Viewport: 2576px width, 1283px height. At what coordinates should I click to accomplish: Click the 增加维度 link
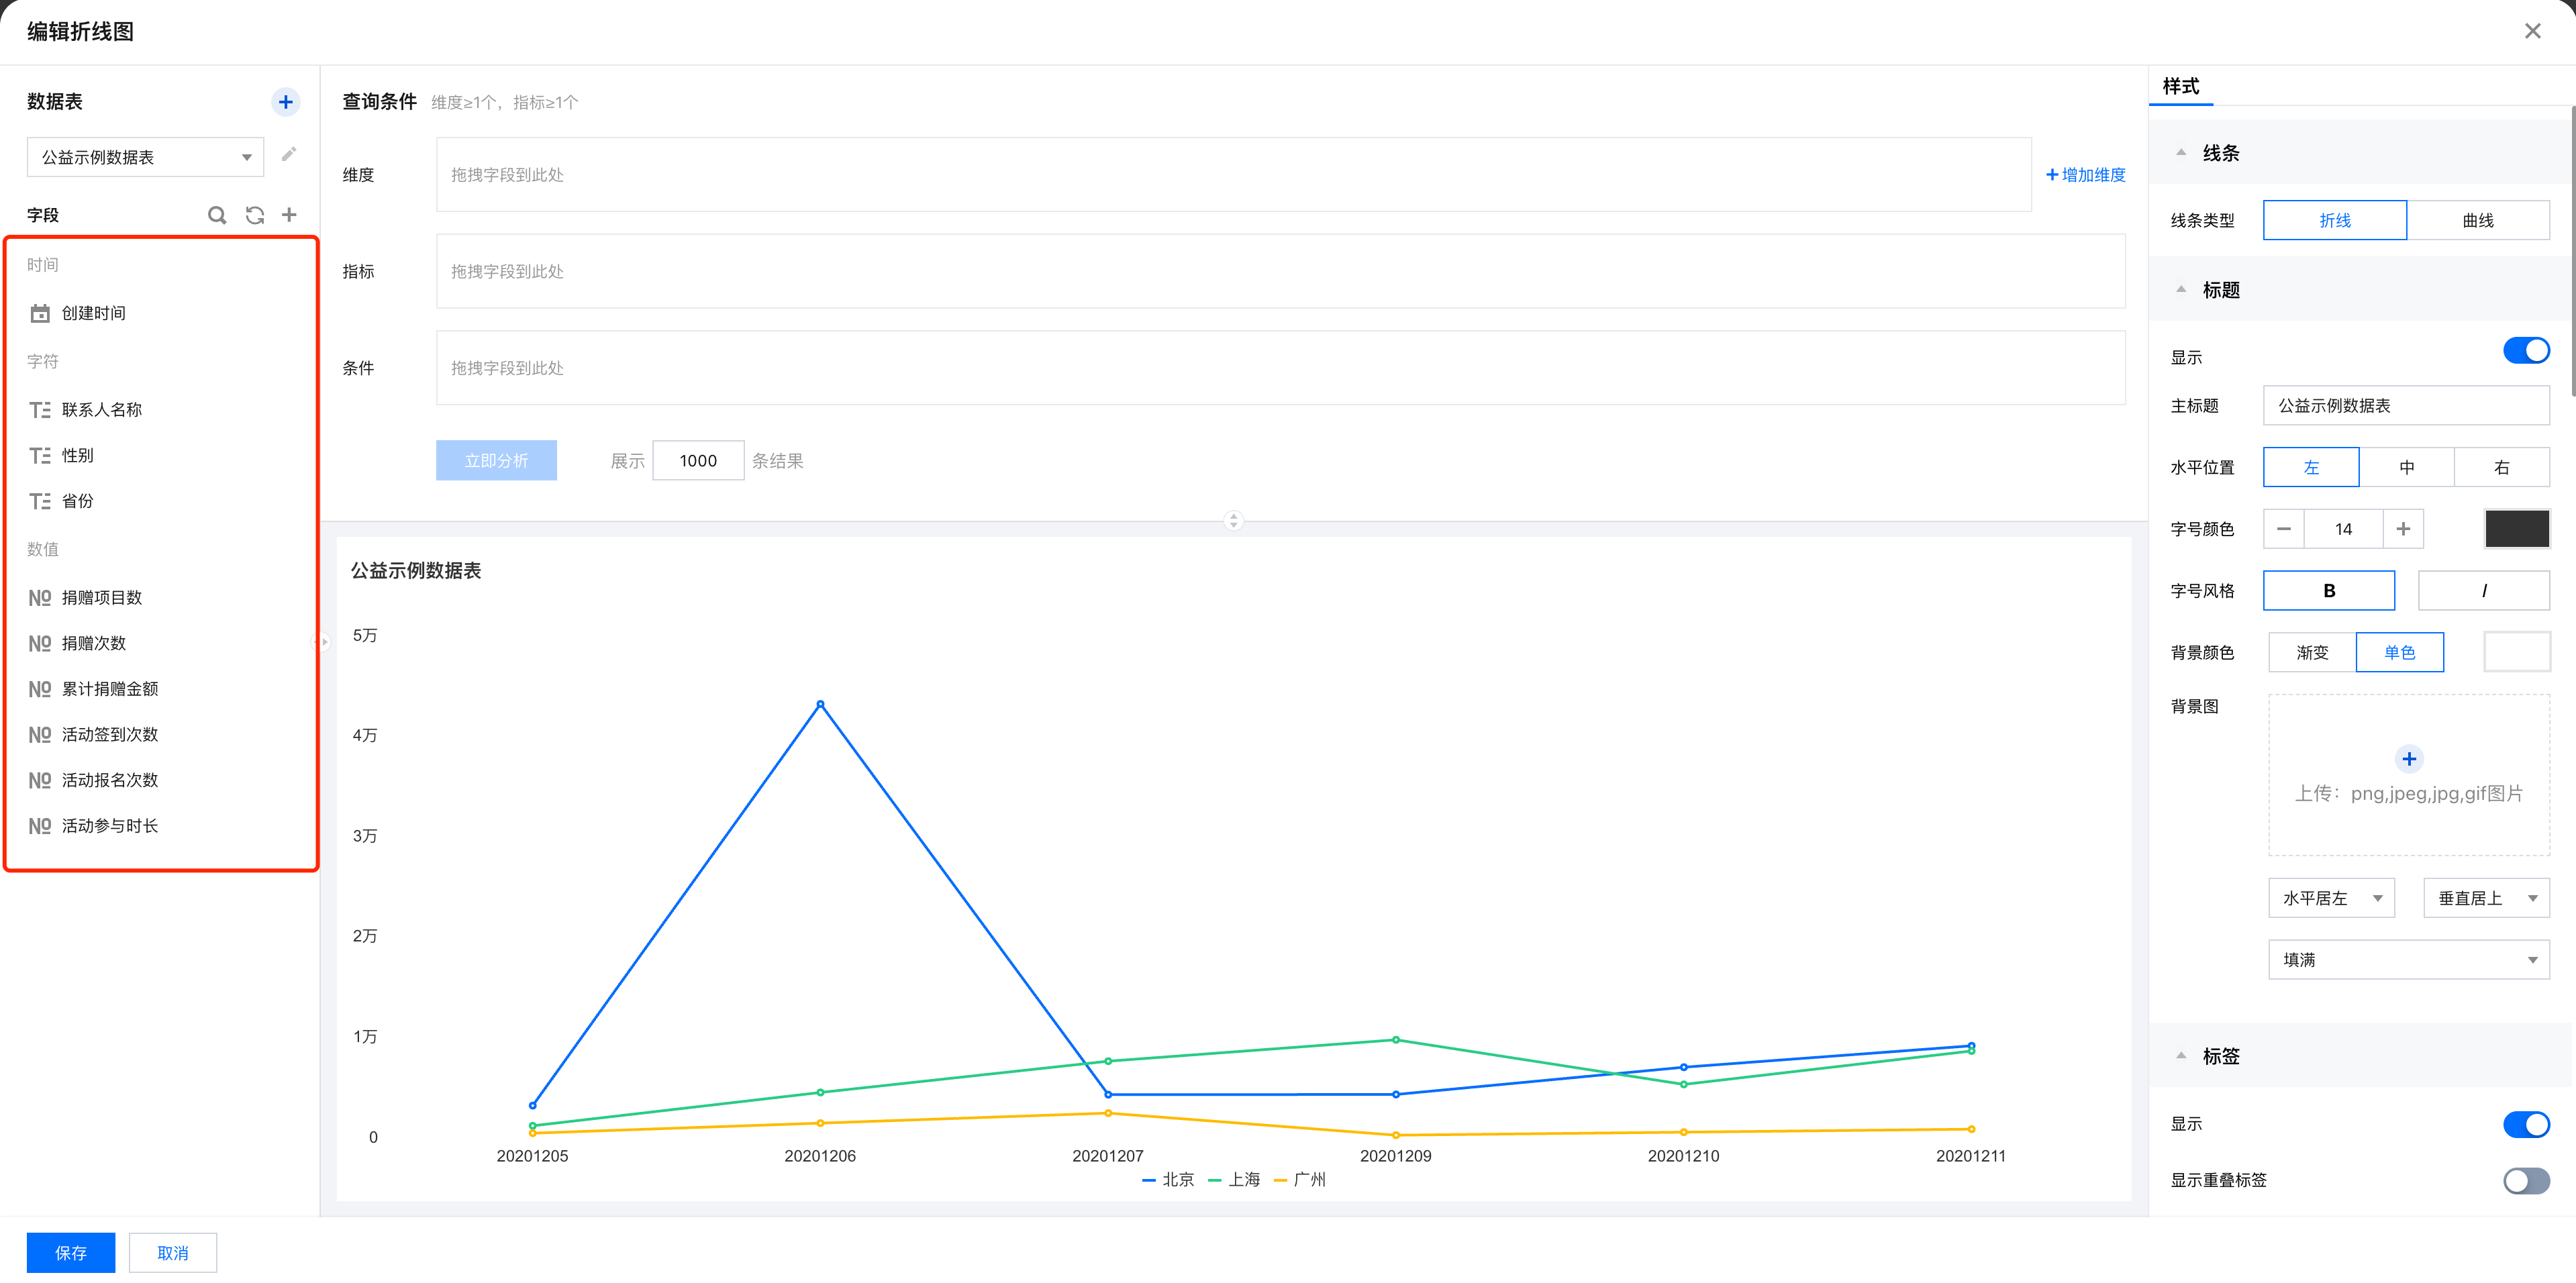tap(2086, 175)
